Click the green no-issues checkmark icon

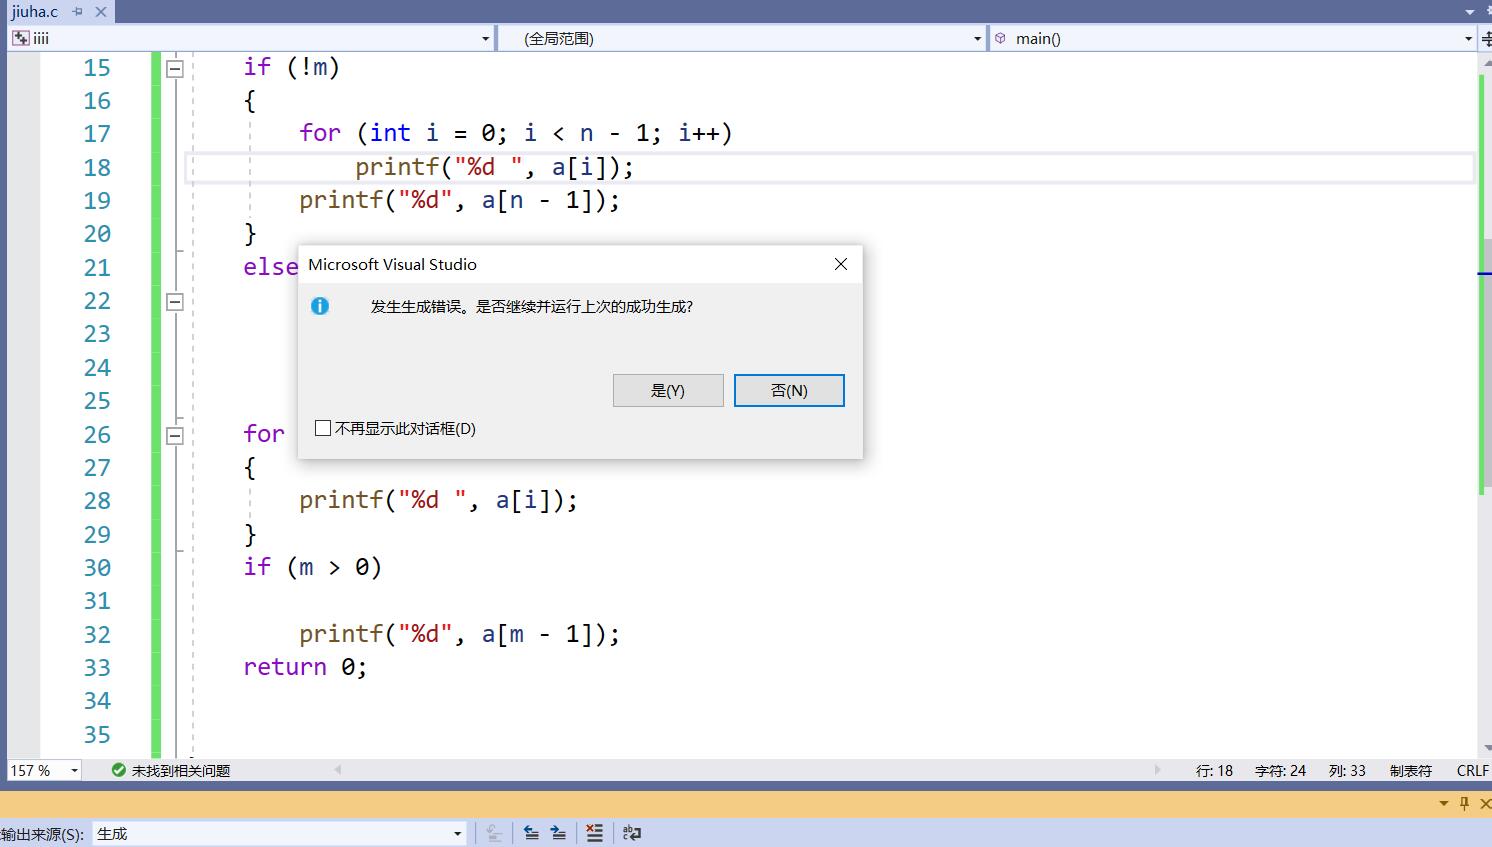(119, 770)
